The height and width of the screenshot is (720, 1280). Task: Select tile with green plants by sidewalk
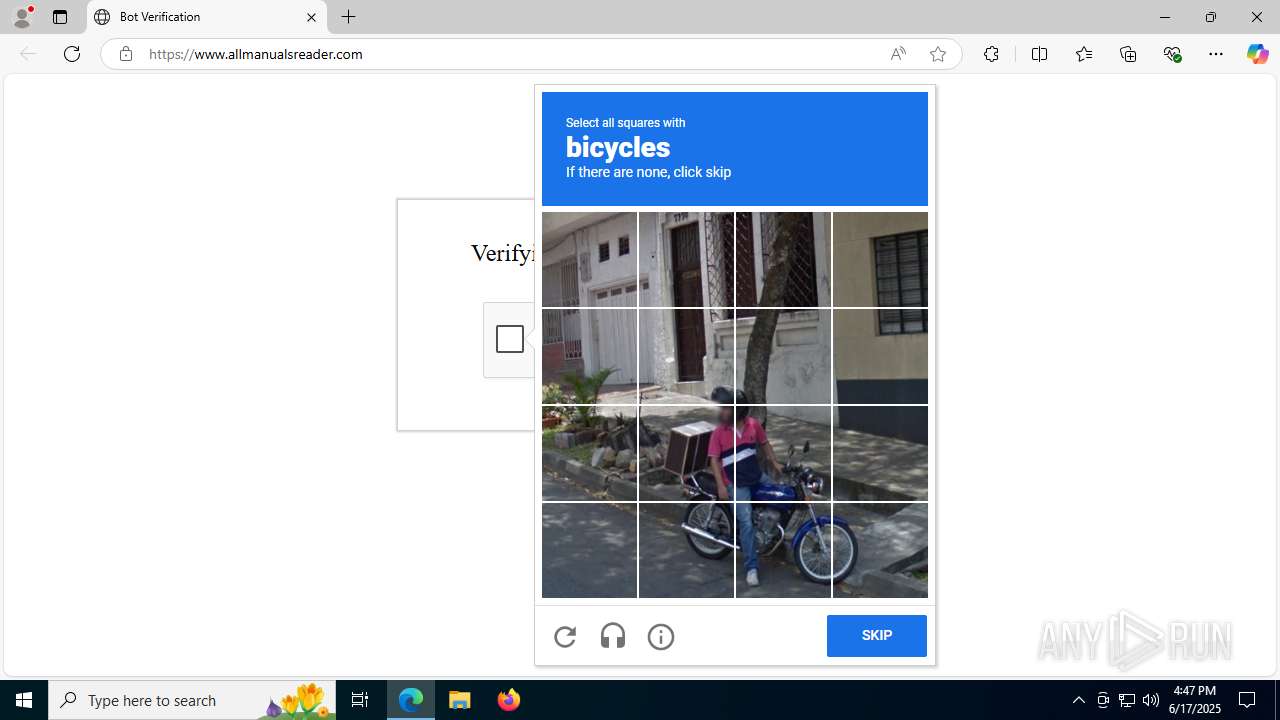589,453
